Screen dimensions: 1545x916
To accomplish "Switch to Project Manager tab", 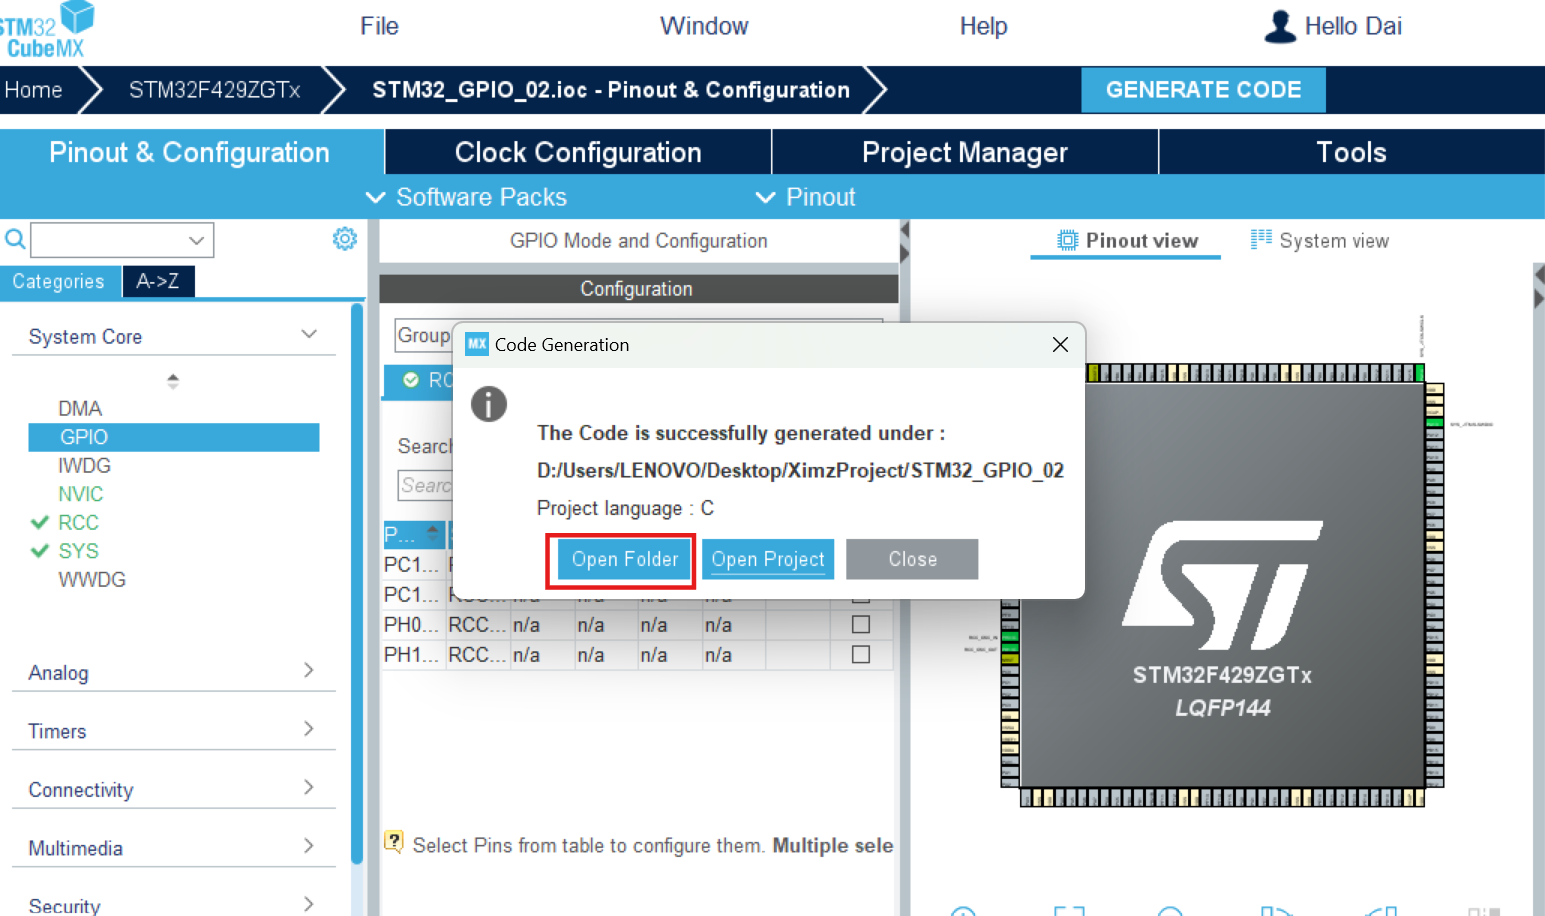I will [965, 152].
